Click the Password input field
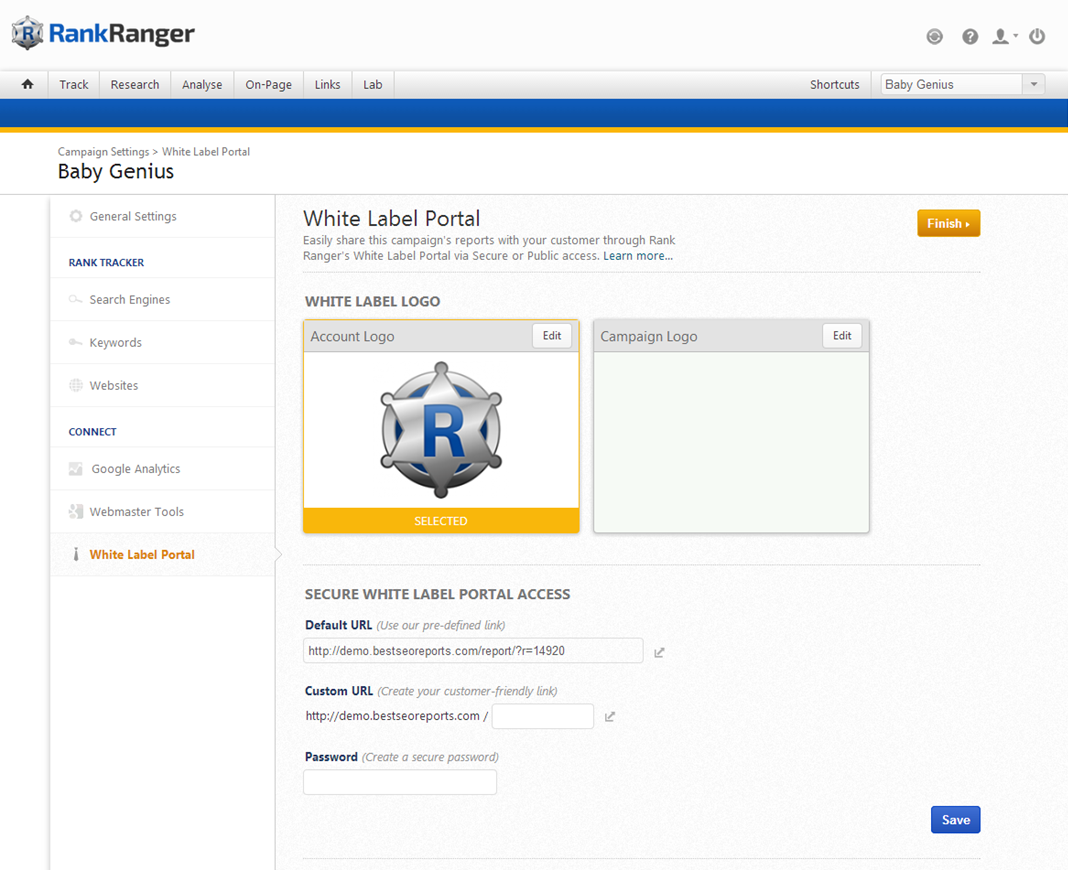The height and width of the screenshot is (870, 1068). [400, 782]
